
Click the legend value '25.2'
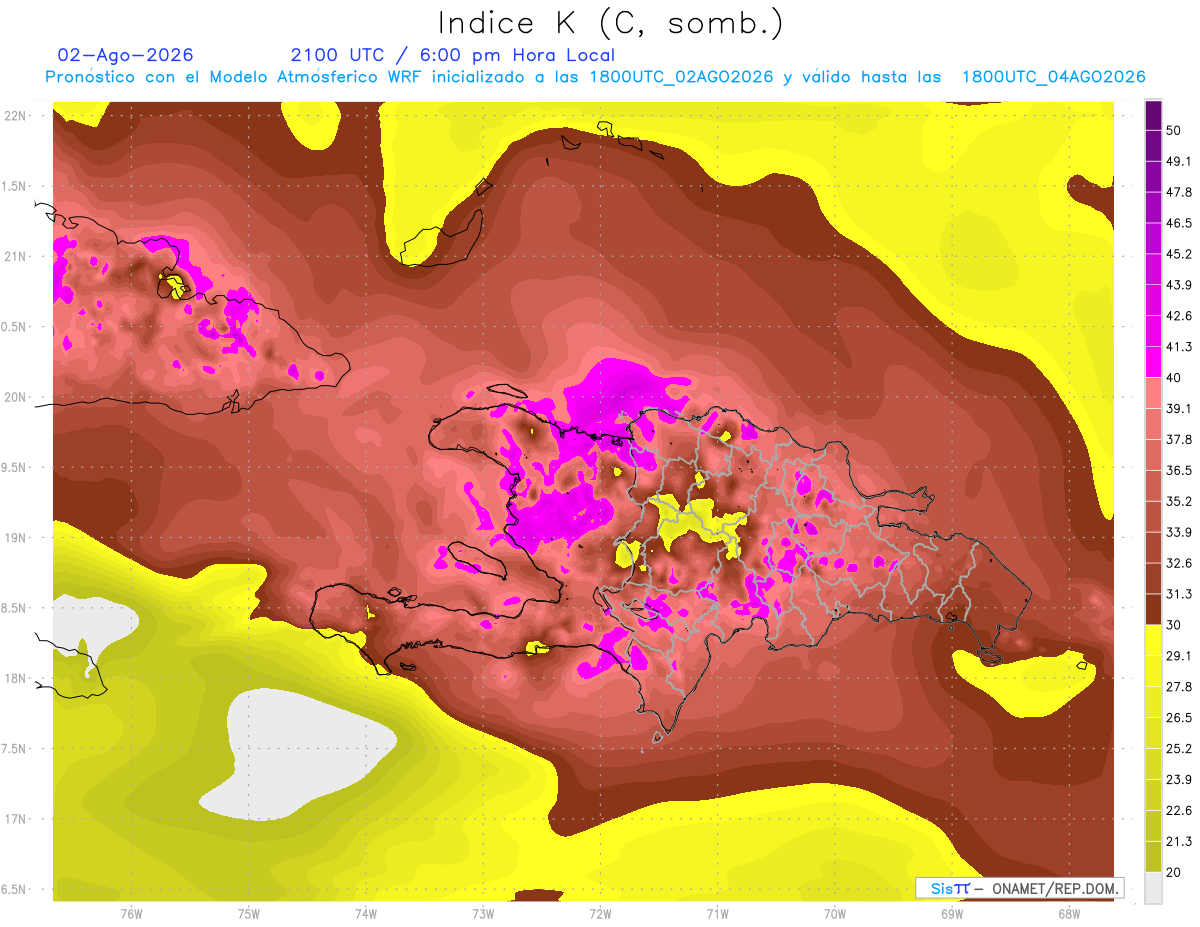(x=1180, y=749)
